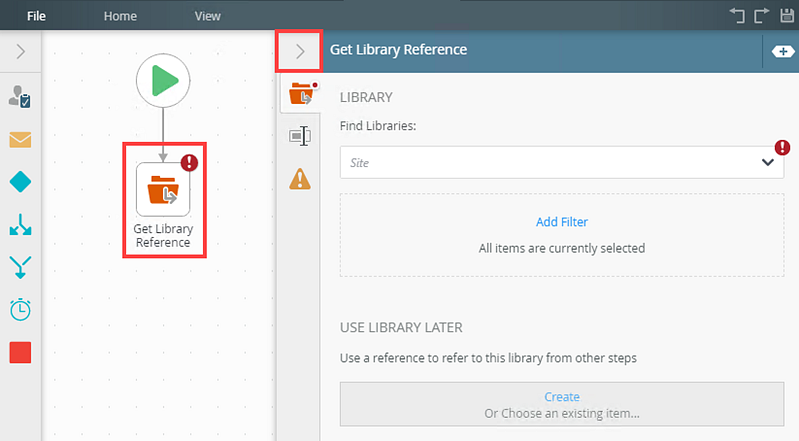Click the green Start play node
This screenshot has width=799, height=441.
point(163,81)
